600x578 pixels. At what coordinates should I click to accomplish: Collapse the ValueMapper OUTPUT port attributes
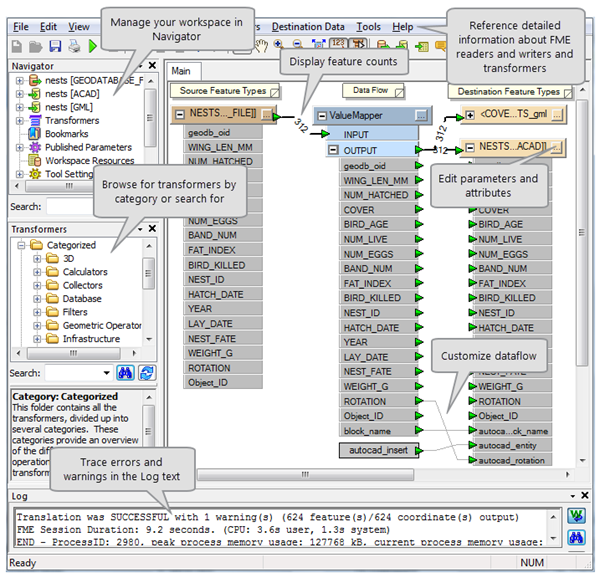335,150
